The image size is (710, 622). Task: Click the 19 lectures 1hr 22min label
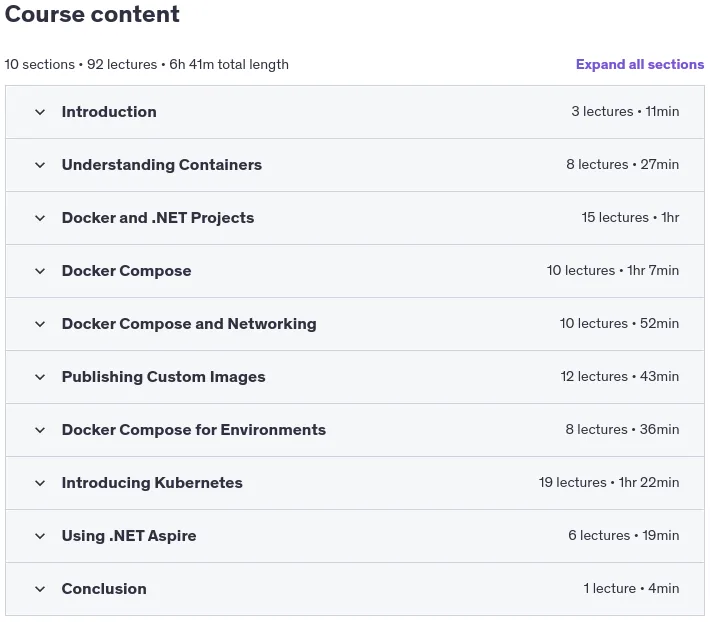[609, 482]
